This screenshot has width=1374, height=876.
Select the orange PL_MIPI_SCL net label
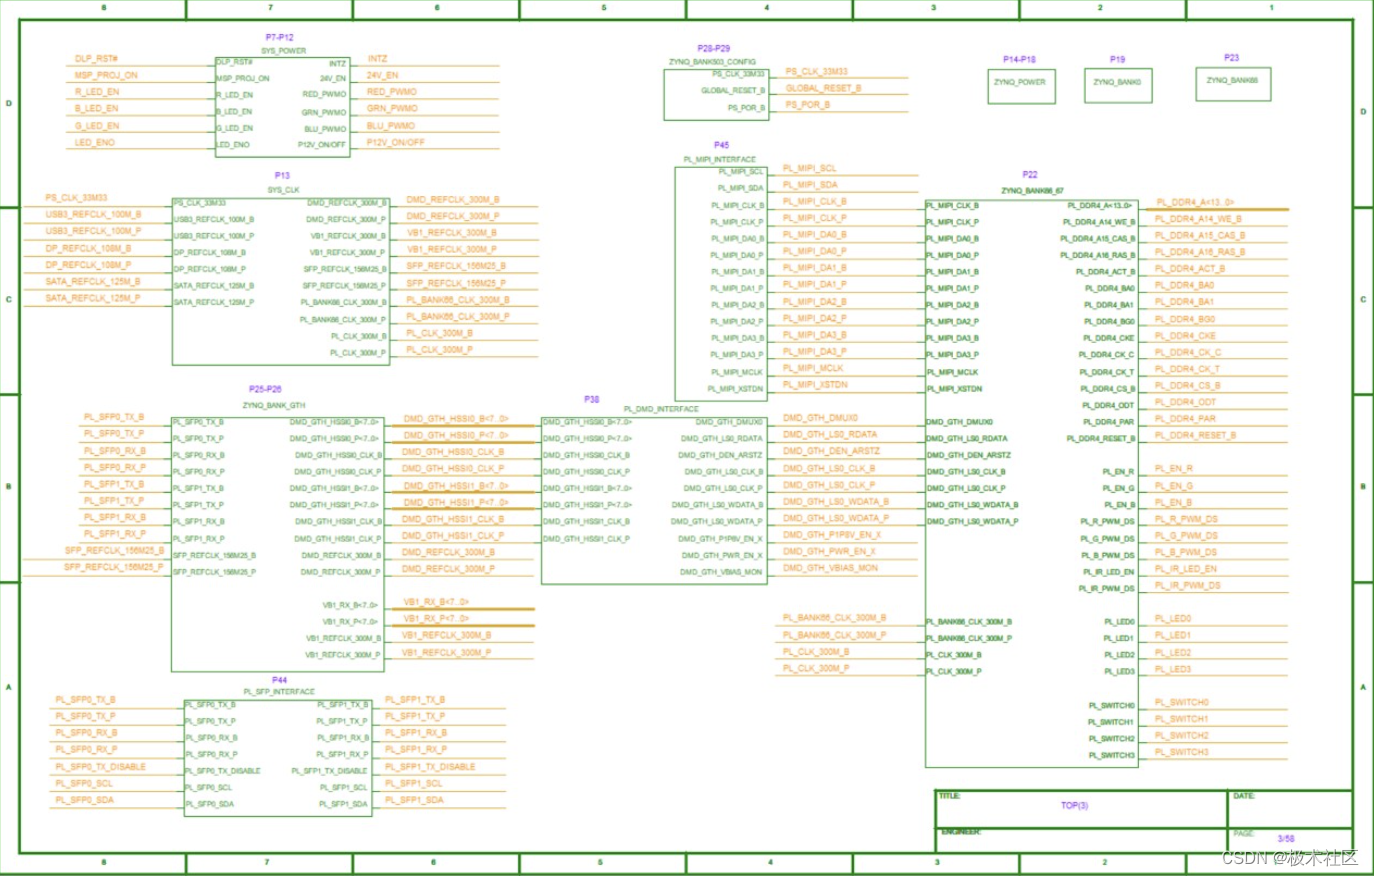809,168
